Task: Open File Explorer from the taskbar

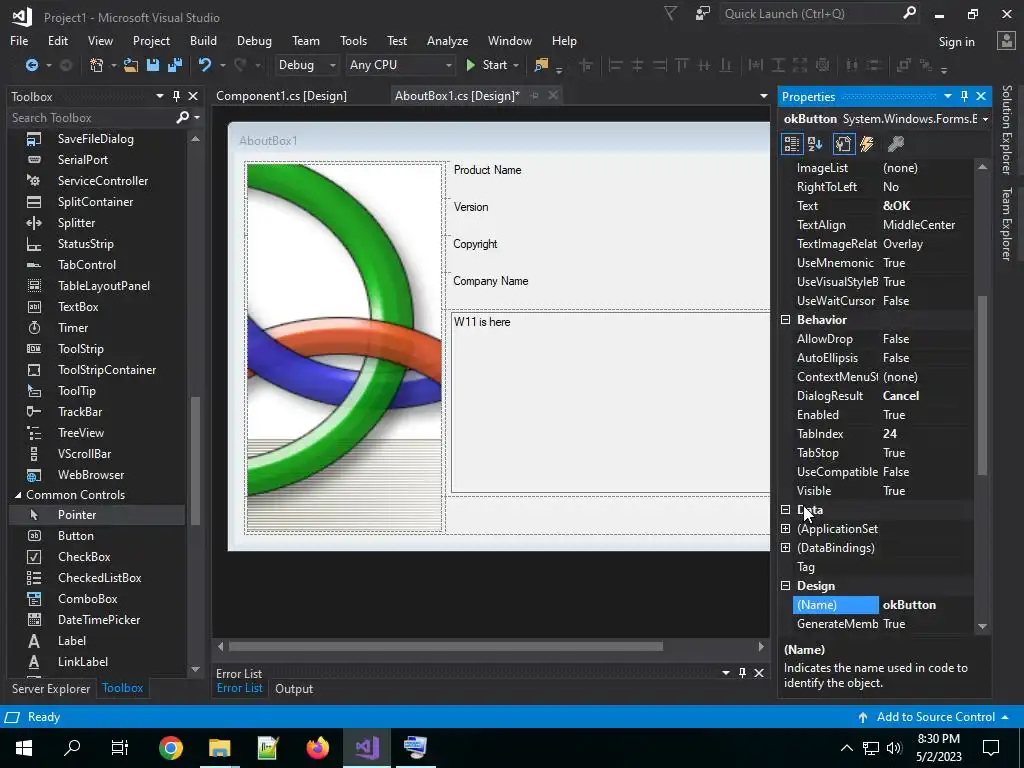Action: [x=219, y=747]
